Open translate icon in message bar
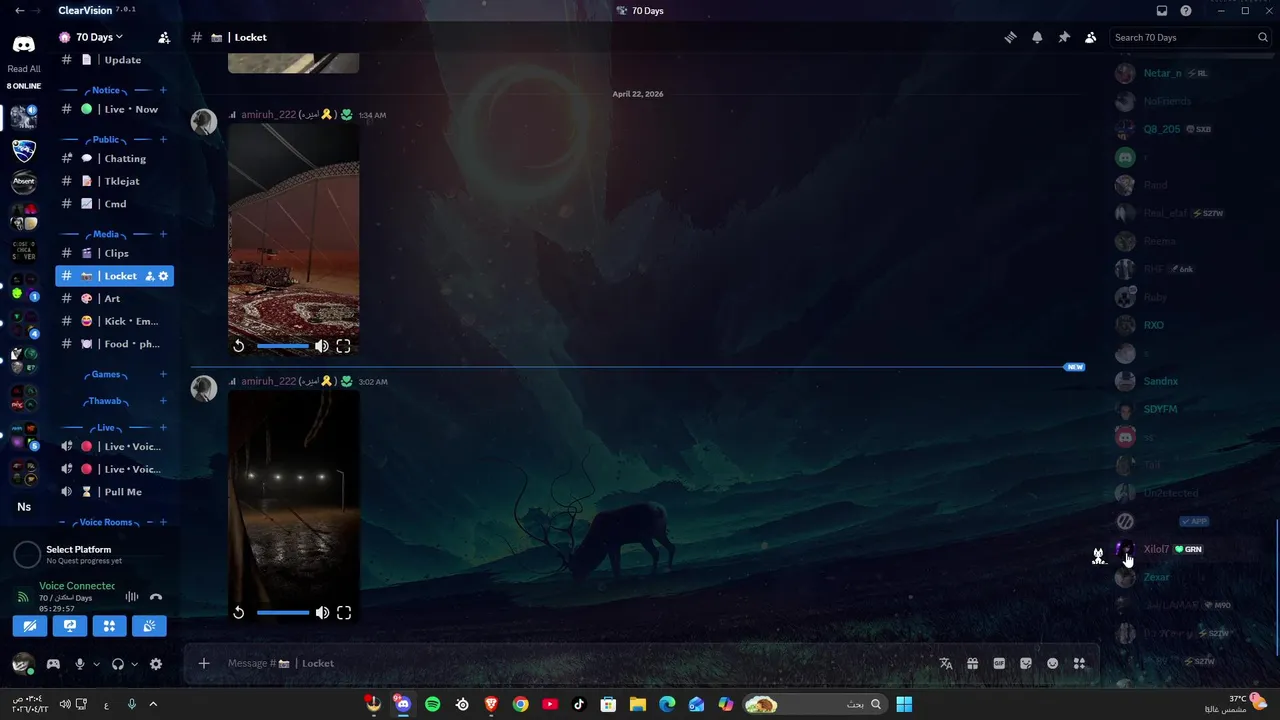The height and width of the screenshot is (720, 1280). (x=946, y=663)
